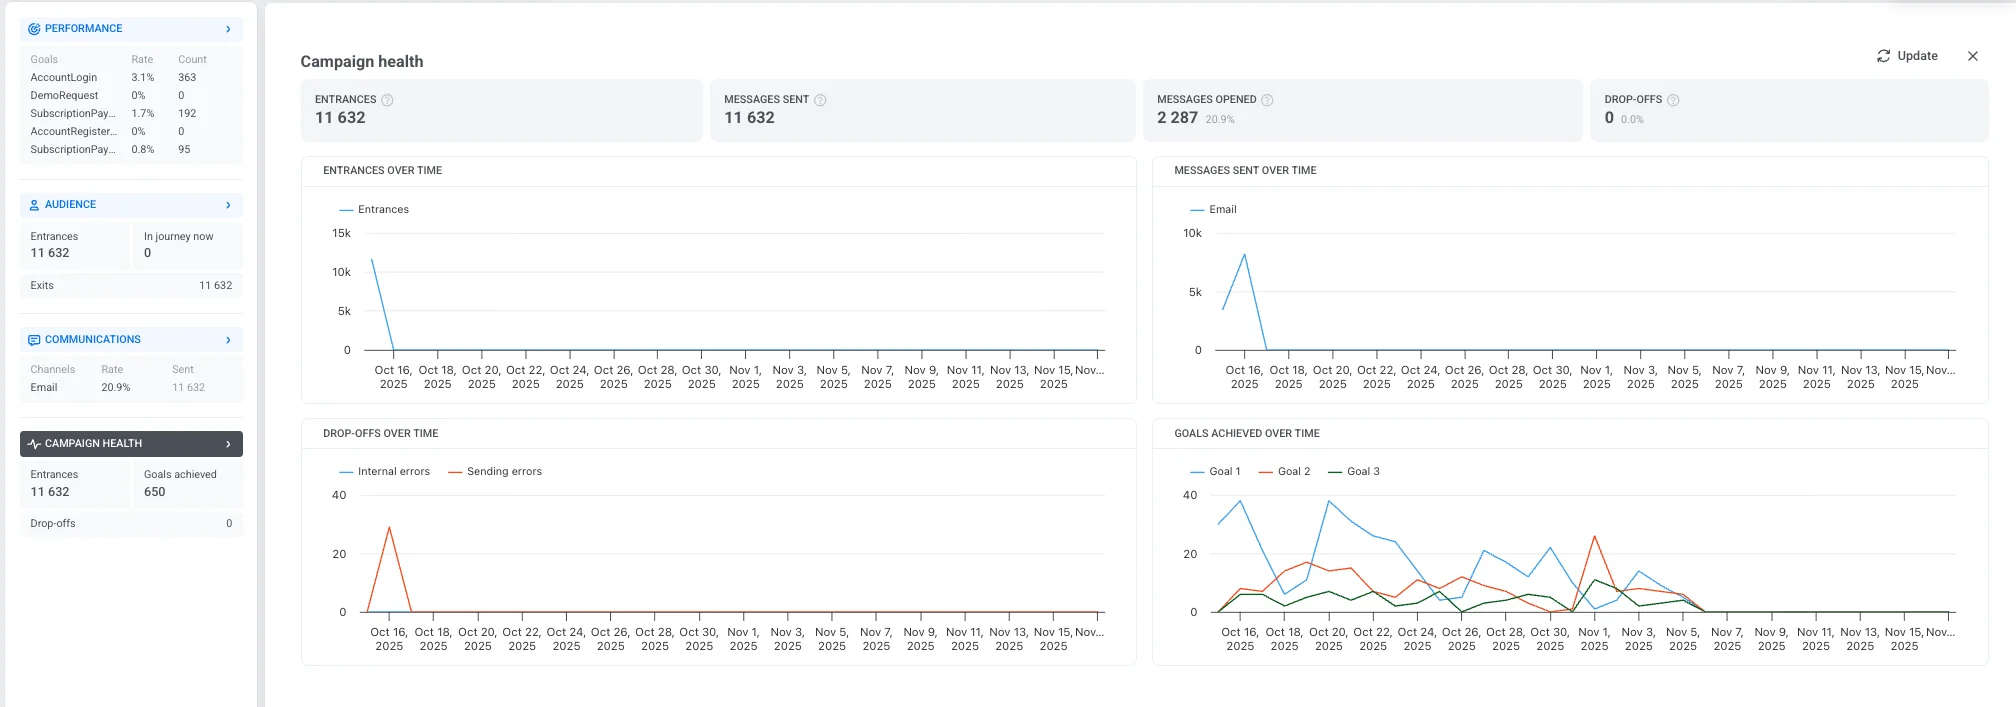Click the Update button
The height and width of the screenshot is (707, 2016).
(1907, 56)
